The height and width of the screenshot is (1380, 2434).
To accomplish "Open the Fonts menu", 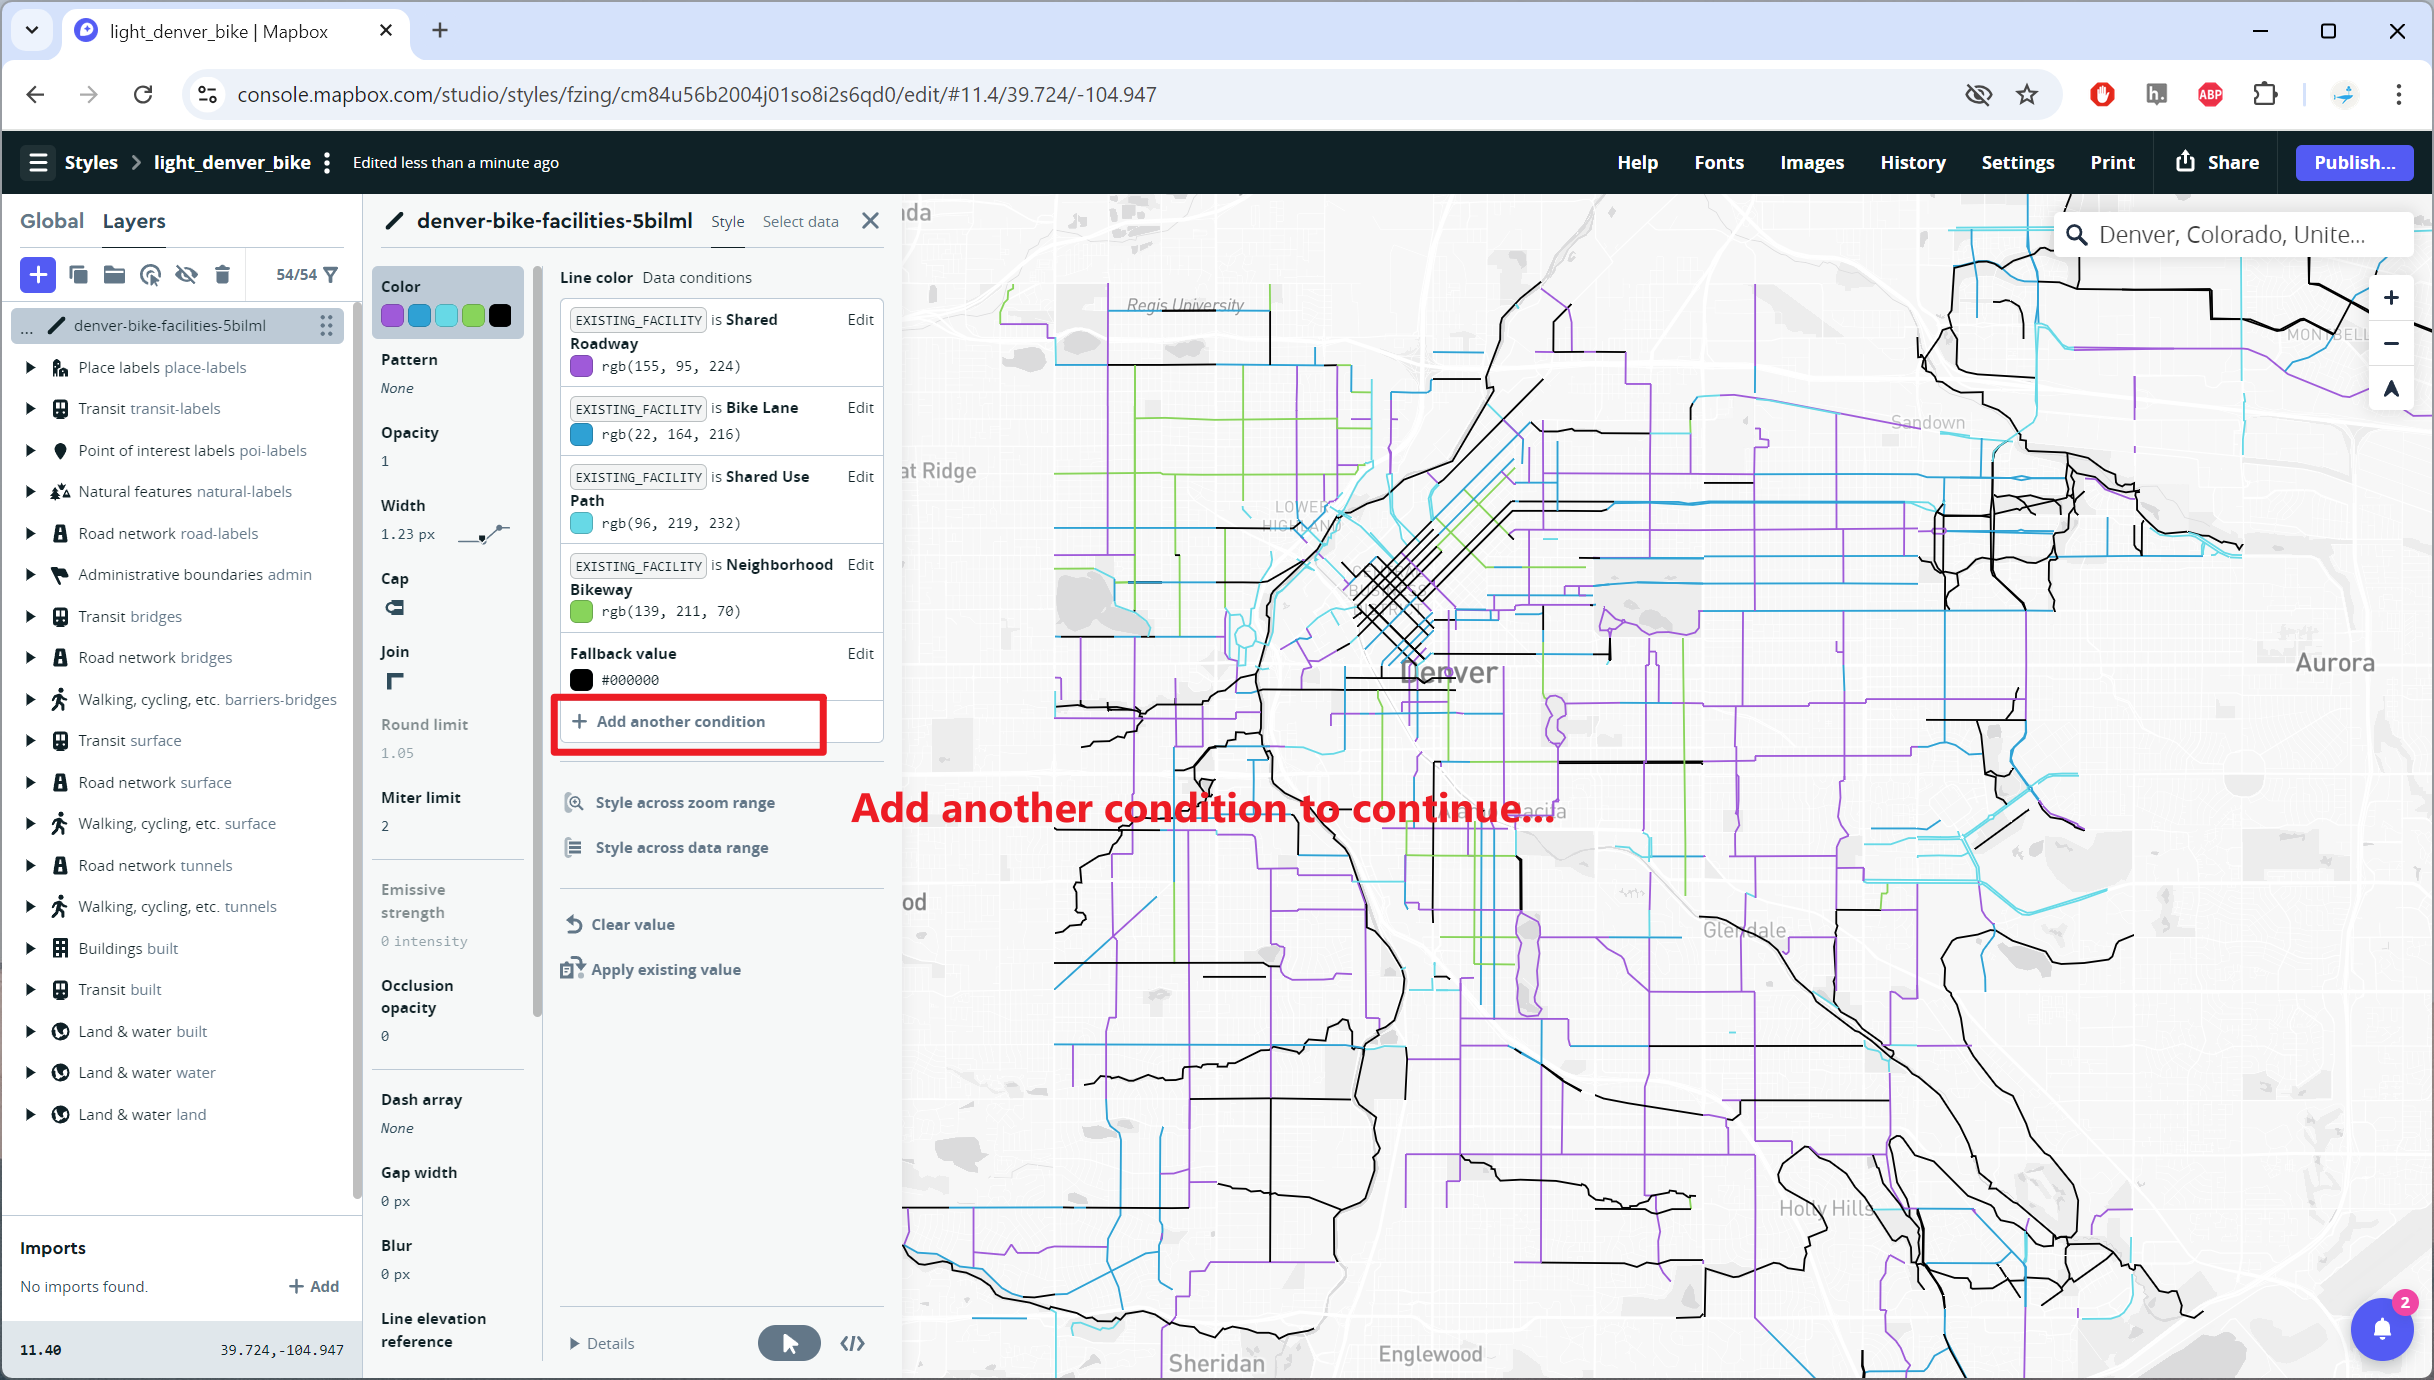I will (x=1719, y=162).
